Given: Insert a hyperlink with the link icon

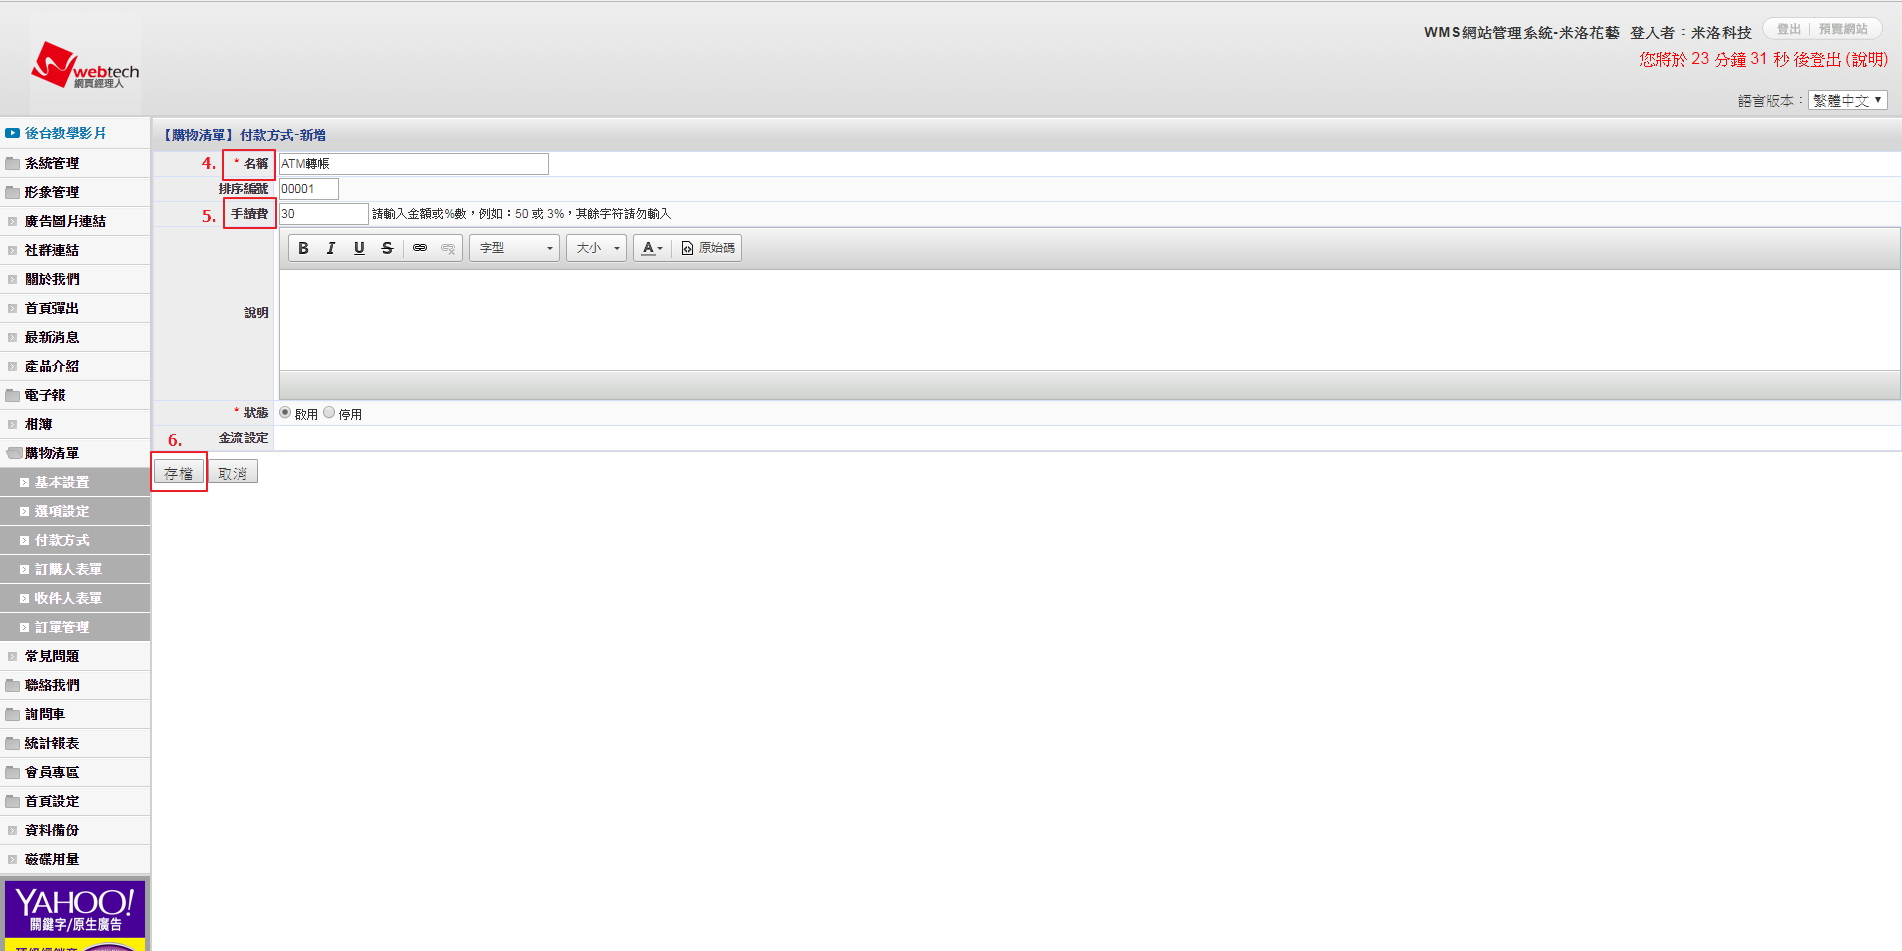Looking at the screenshot, I should tap(420, 248).
